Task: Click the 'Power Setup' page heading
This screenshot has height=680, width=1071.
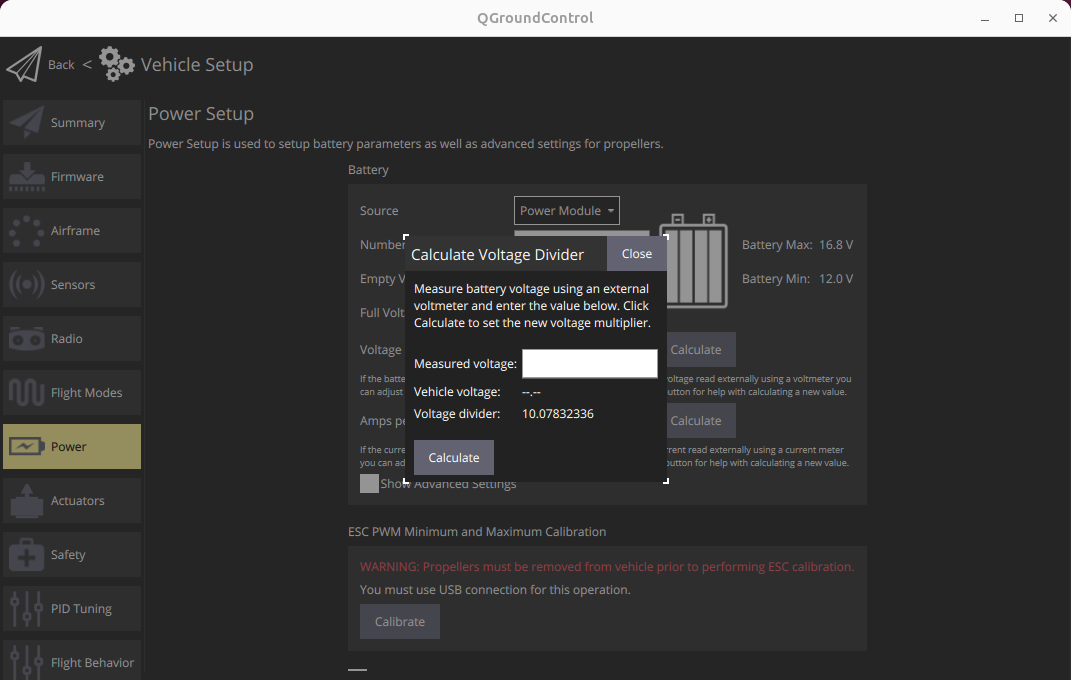Action: click(201, 114)
